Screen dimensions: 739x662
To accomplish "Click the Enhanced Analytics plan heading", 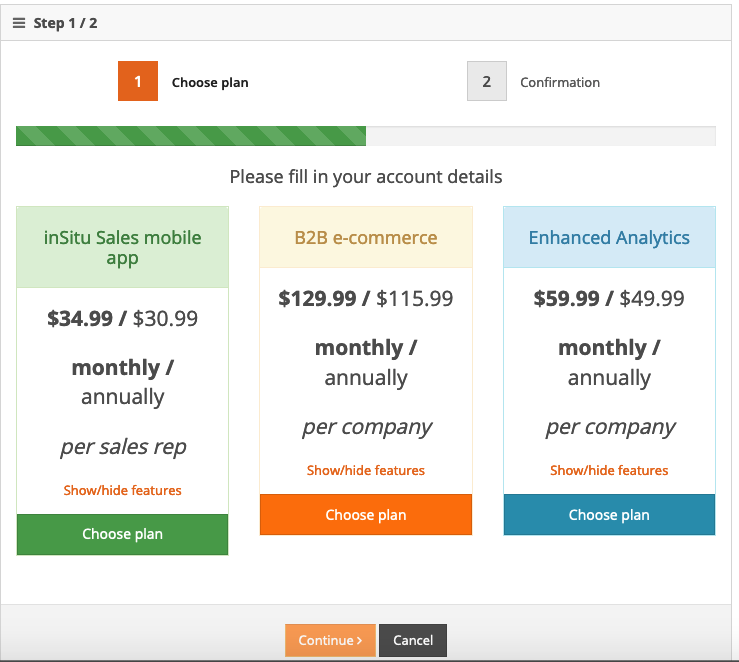I will tap(609, 238).
